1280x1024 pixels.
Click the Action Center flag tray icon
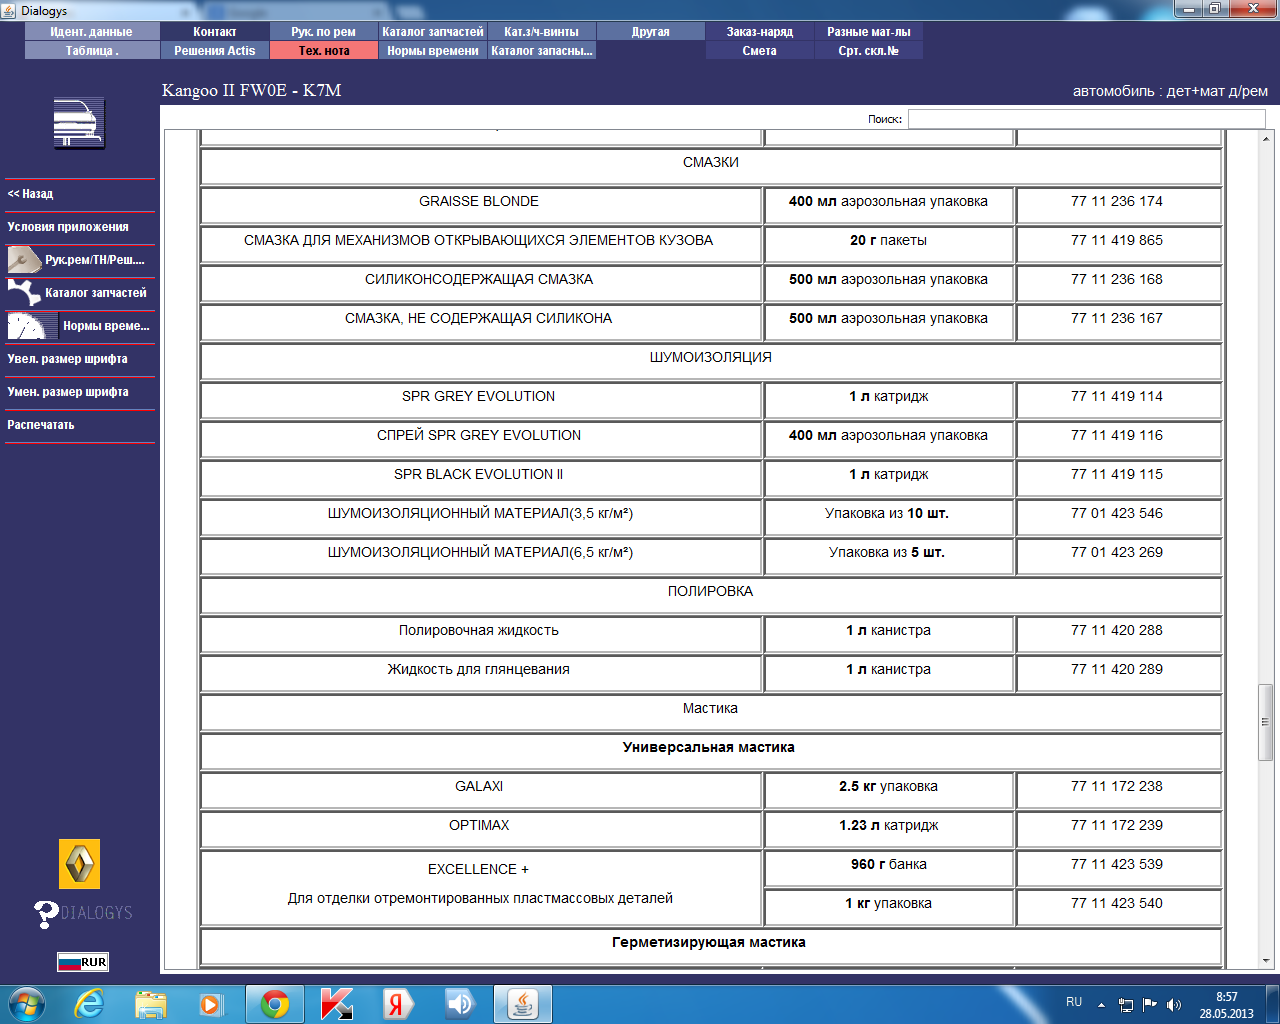[x=1150, y=1004]
